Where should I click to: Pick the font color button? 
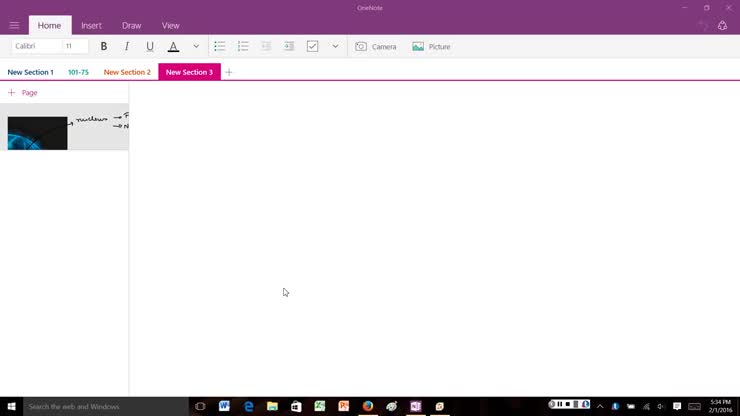pos(173,46)
